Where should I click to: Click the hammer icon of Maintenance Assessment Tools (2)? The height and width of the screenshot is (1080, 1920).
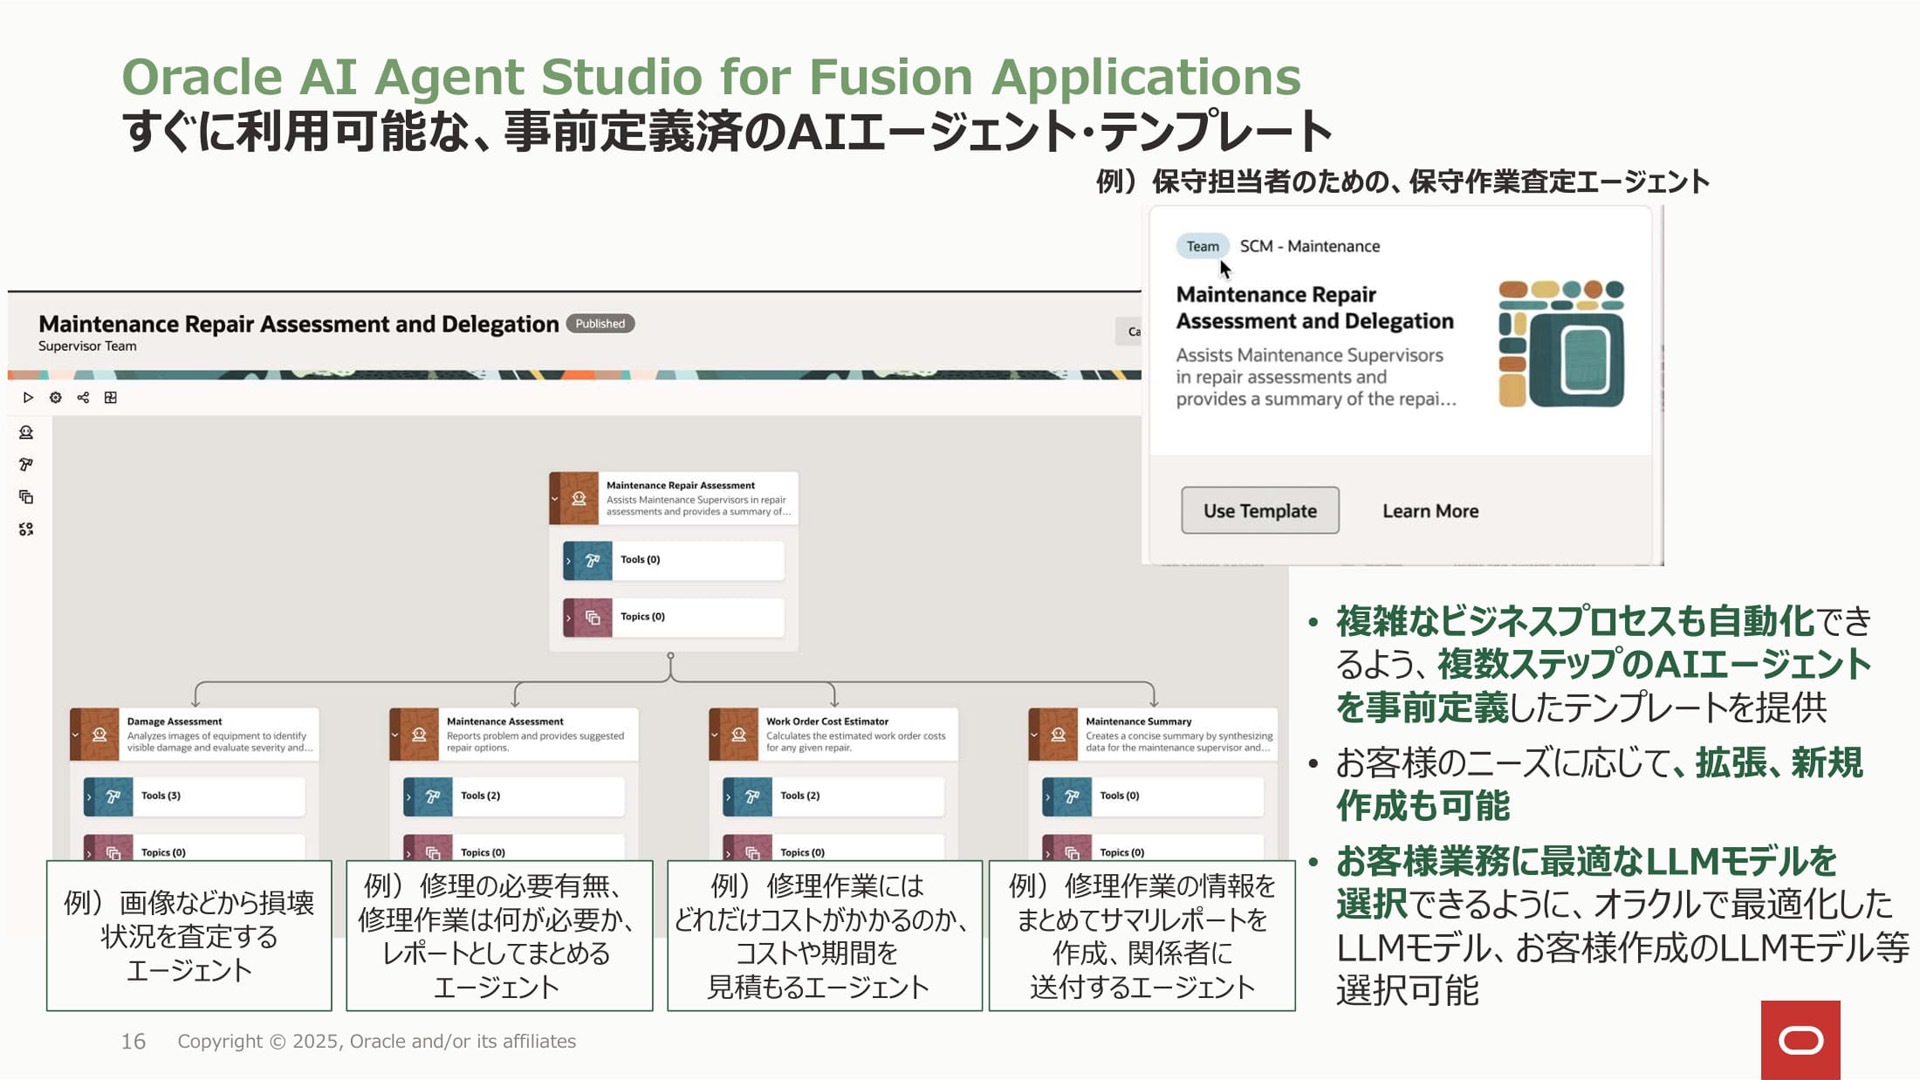433,797
